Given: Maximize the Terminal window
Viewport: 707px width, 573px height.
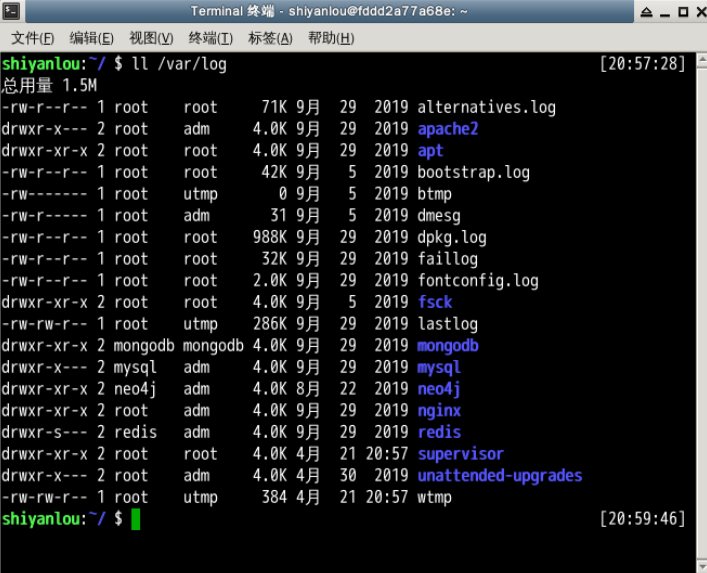Looking at the screenshot, I should pos(681,11).
